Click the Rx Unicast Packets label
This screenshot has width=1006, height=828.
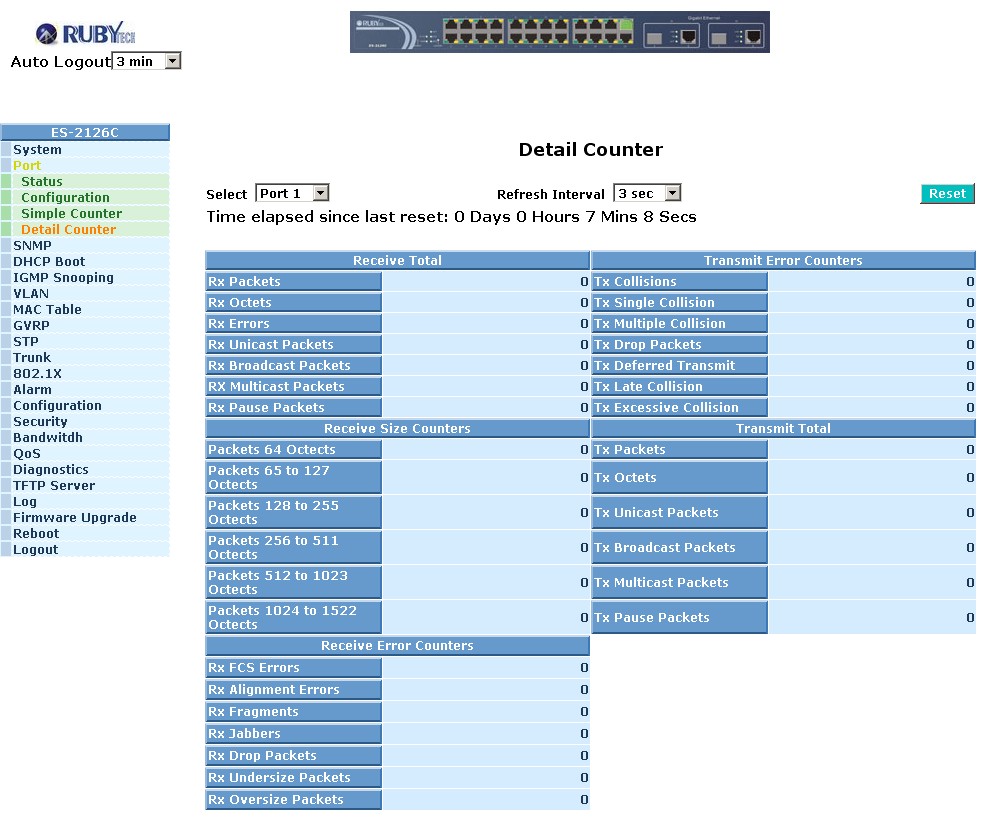pos(293,344)
